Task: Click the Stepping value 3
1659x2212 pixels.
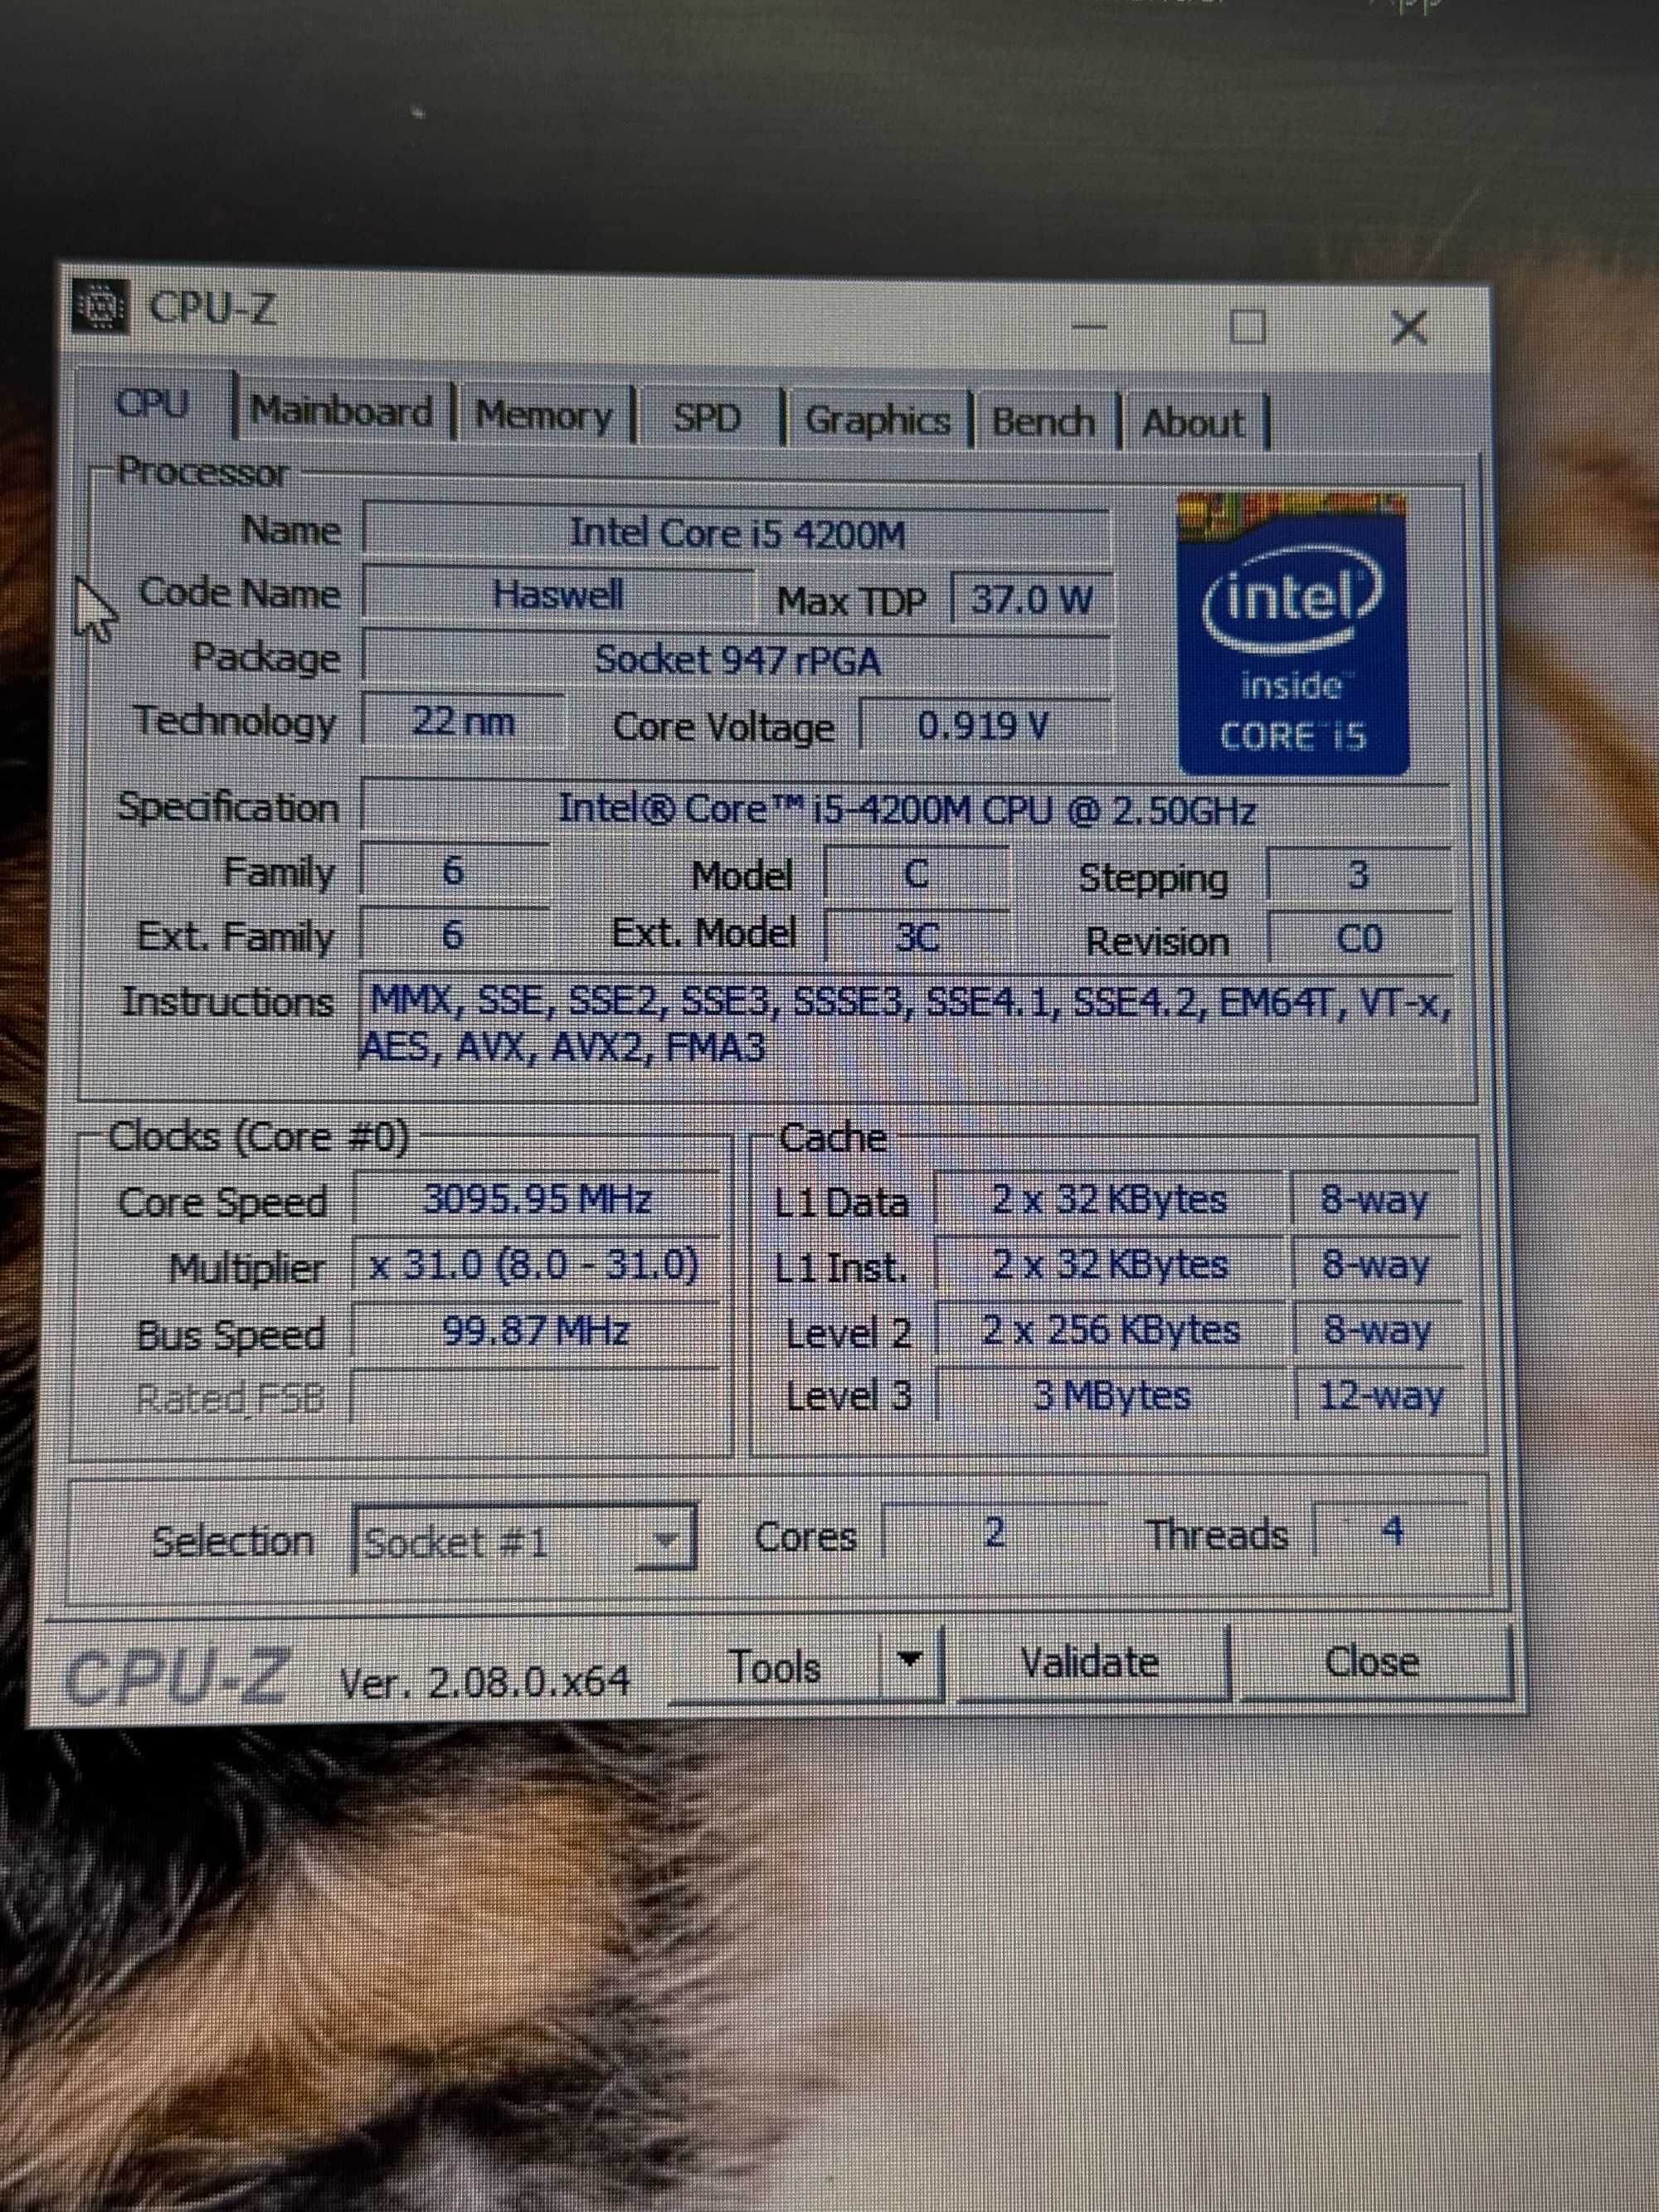Action: [x=1359, y=875]
